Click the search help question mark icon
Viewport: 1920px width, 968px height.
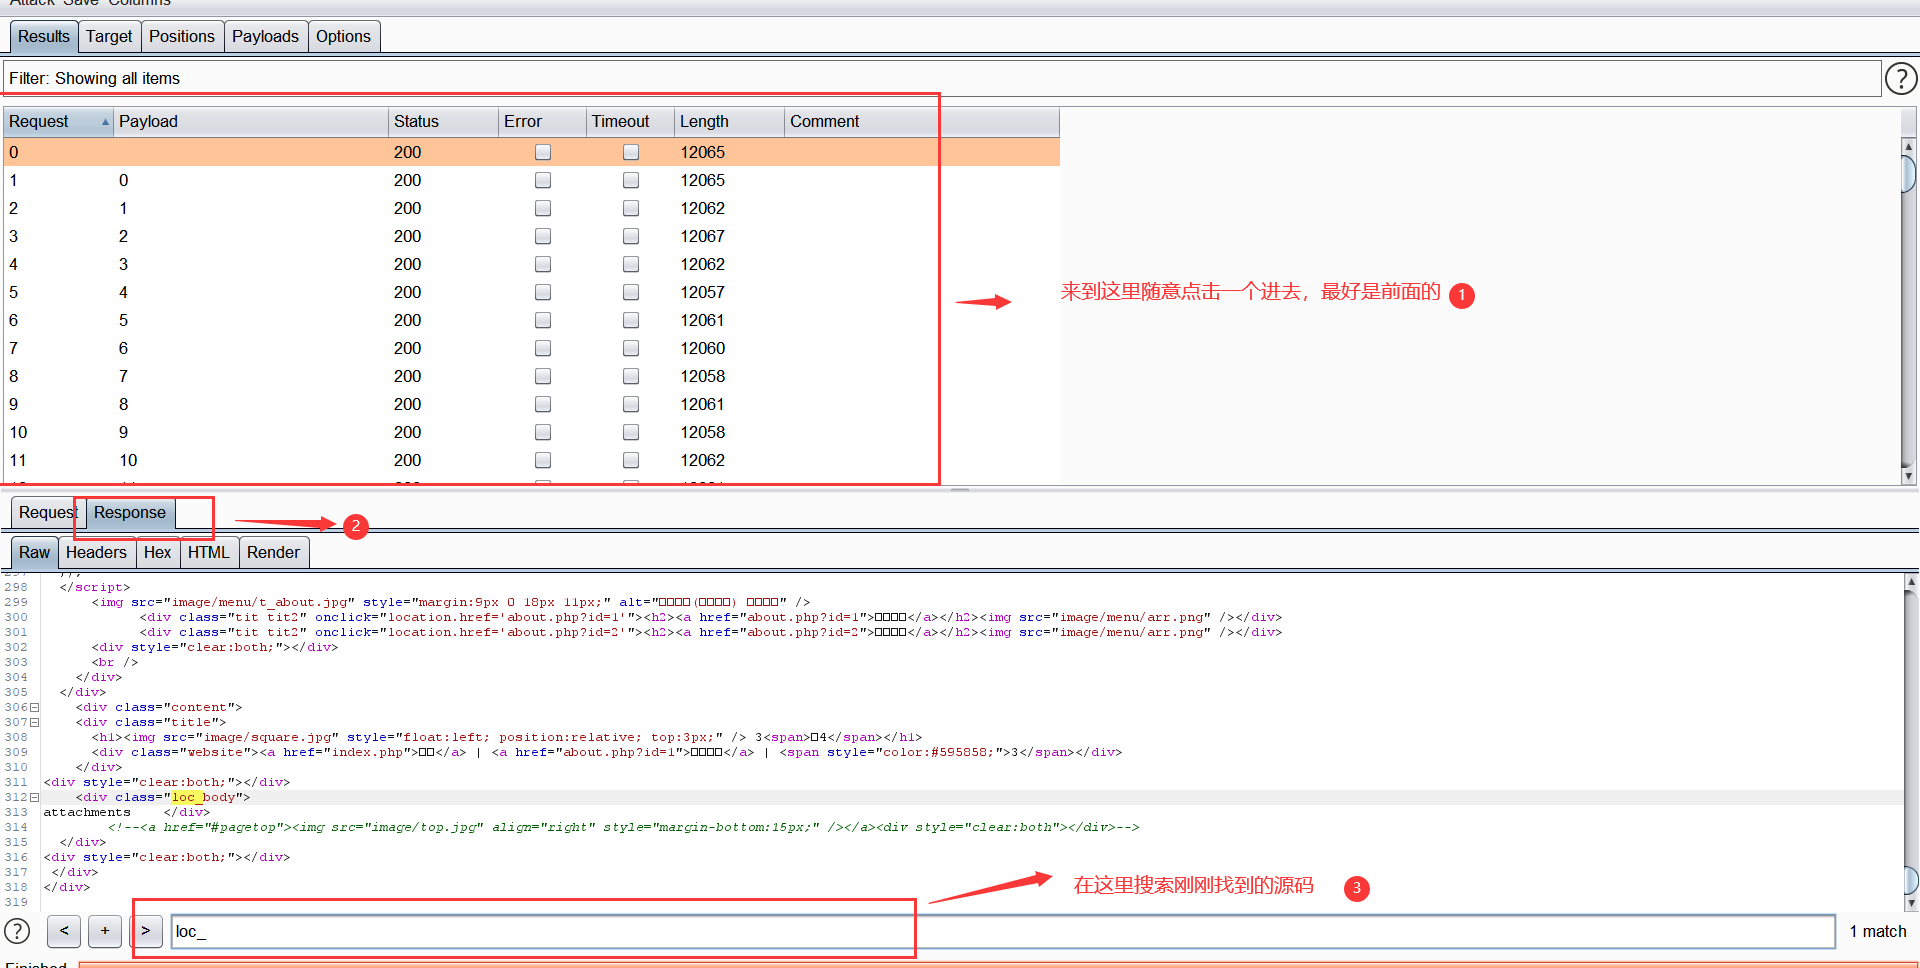(17, 931)
